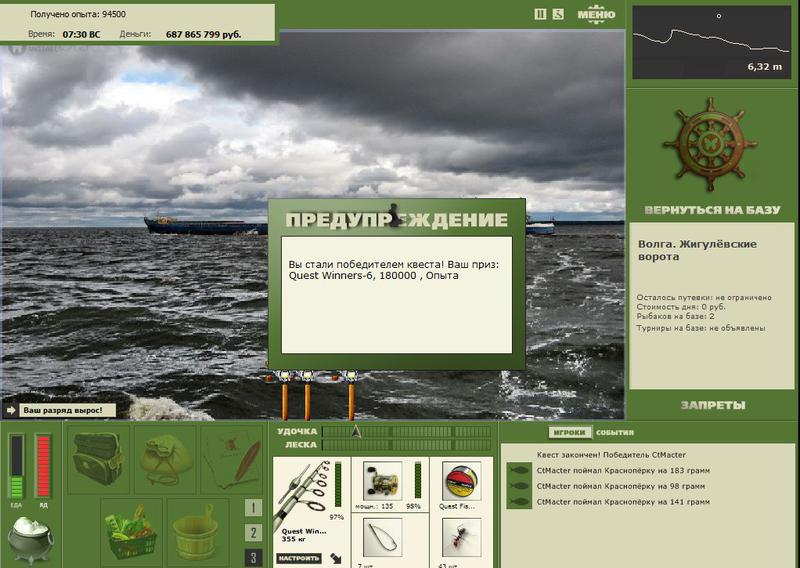Click 'Осталось путевки: не ограничено' line
This screenshot has height=568, width=800.
pos(704,298)
